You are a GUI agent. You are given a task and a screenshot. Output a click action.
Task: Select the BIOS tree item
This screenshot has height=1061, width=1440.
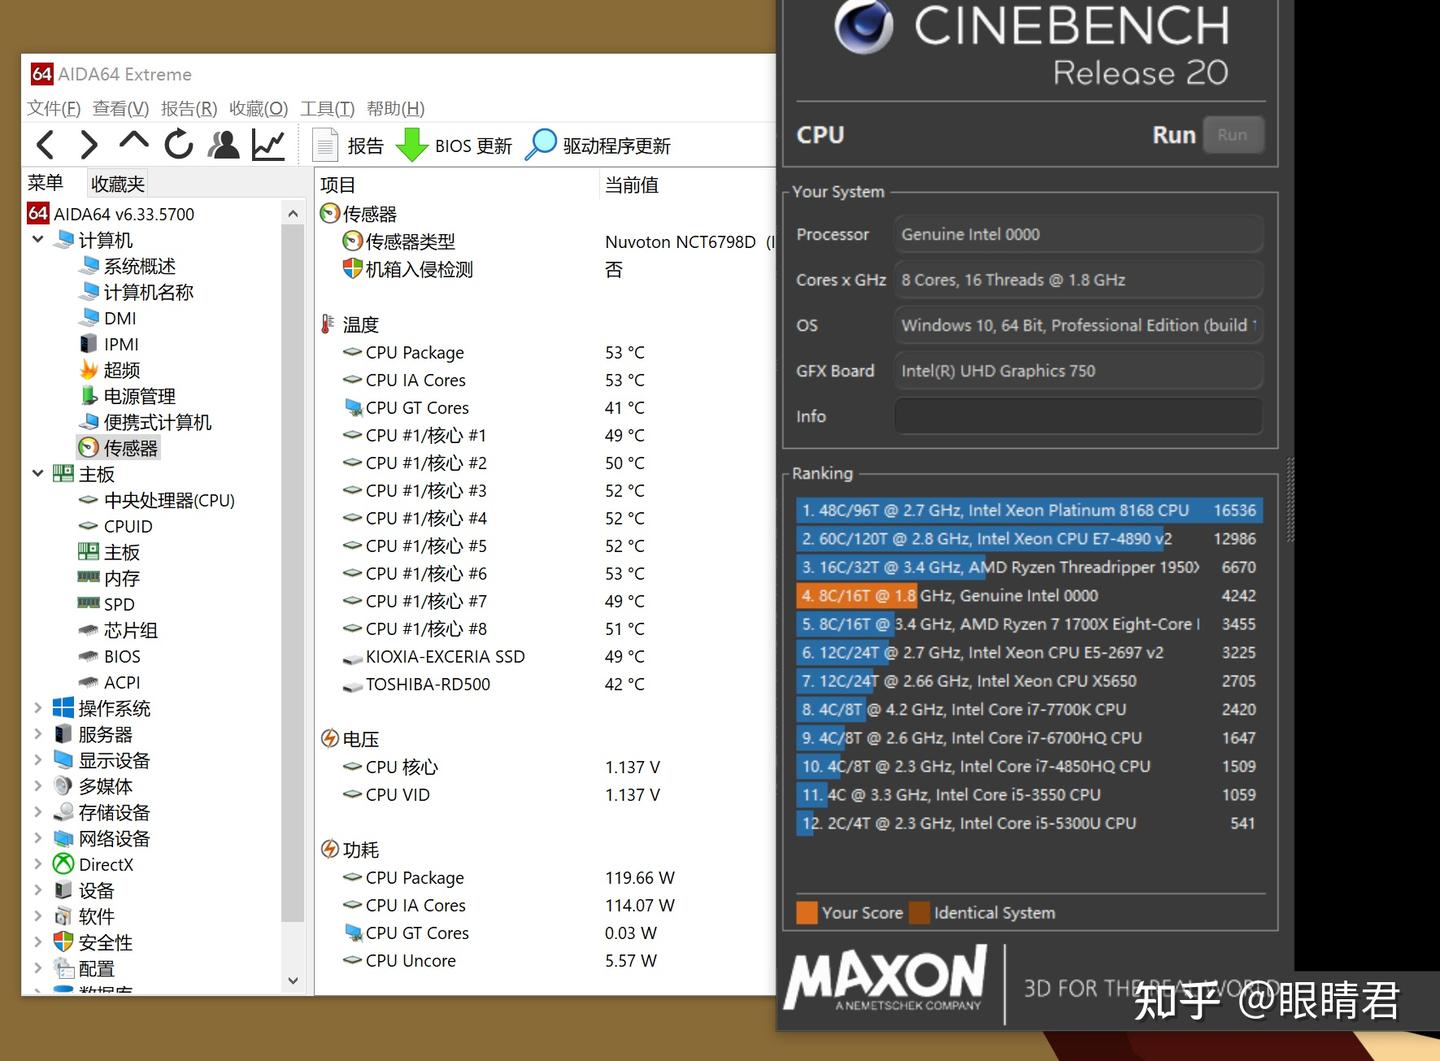[x=110, y=656]
